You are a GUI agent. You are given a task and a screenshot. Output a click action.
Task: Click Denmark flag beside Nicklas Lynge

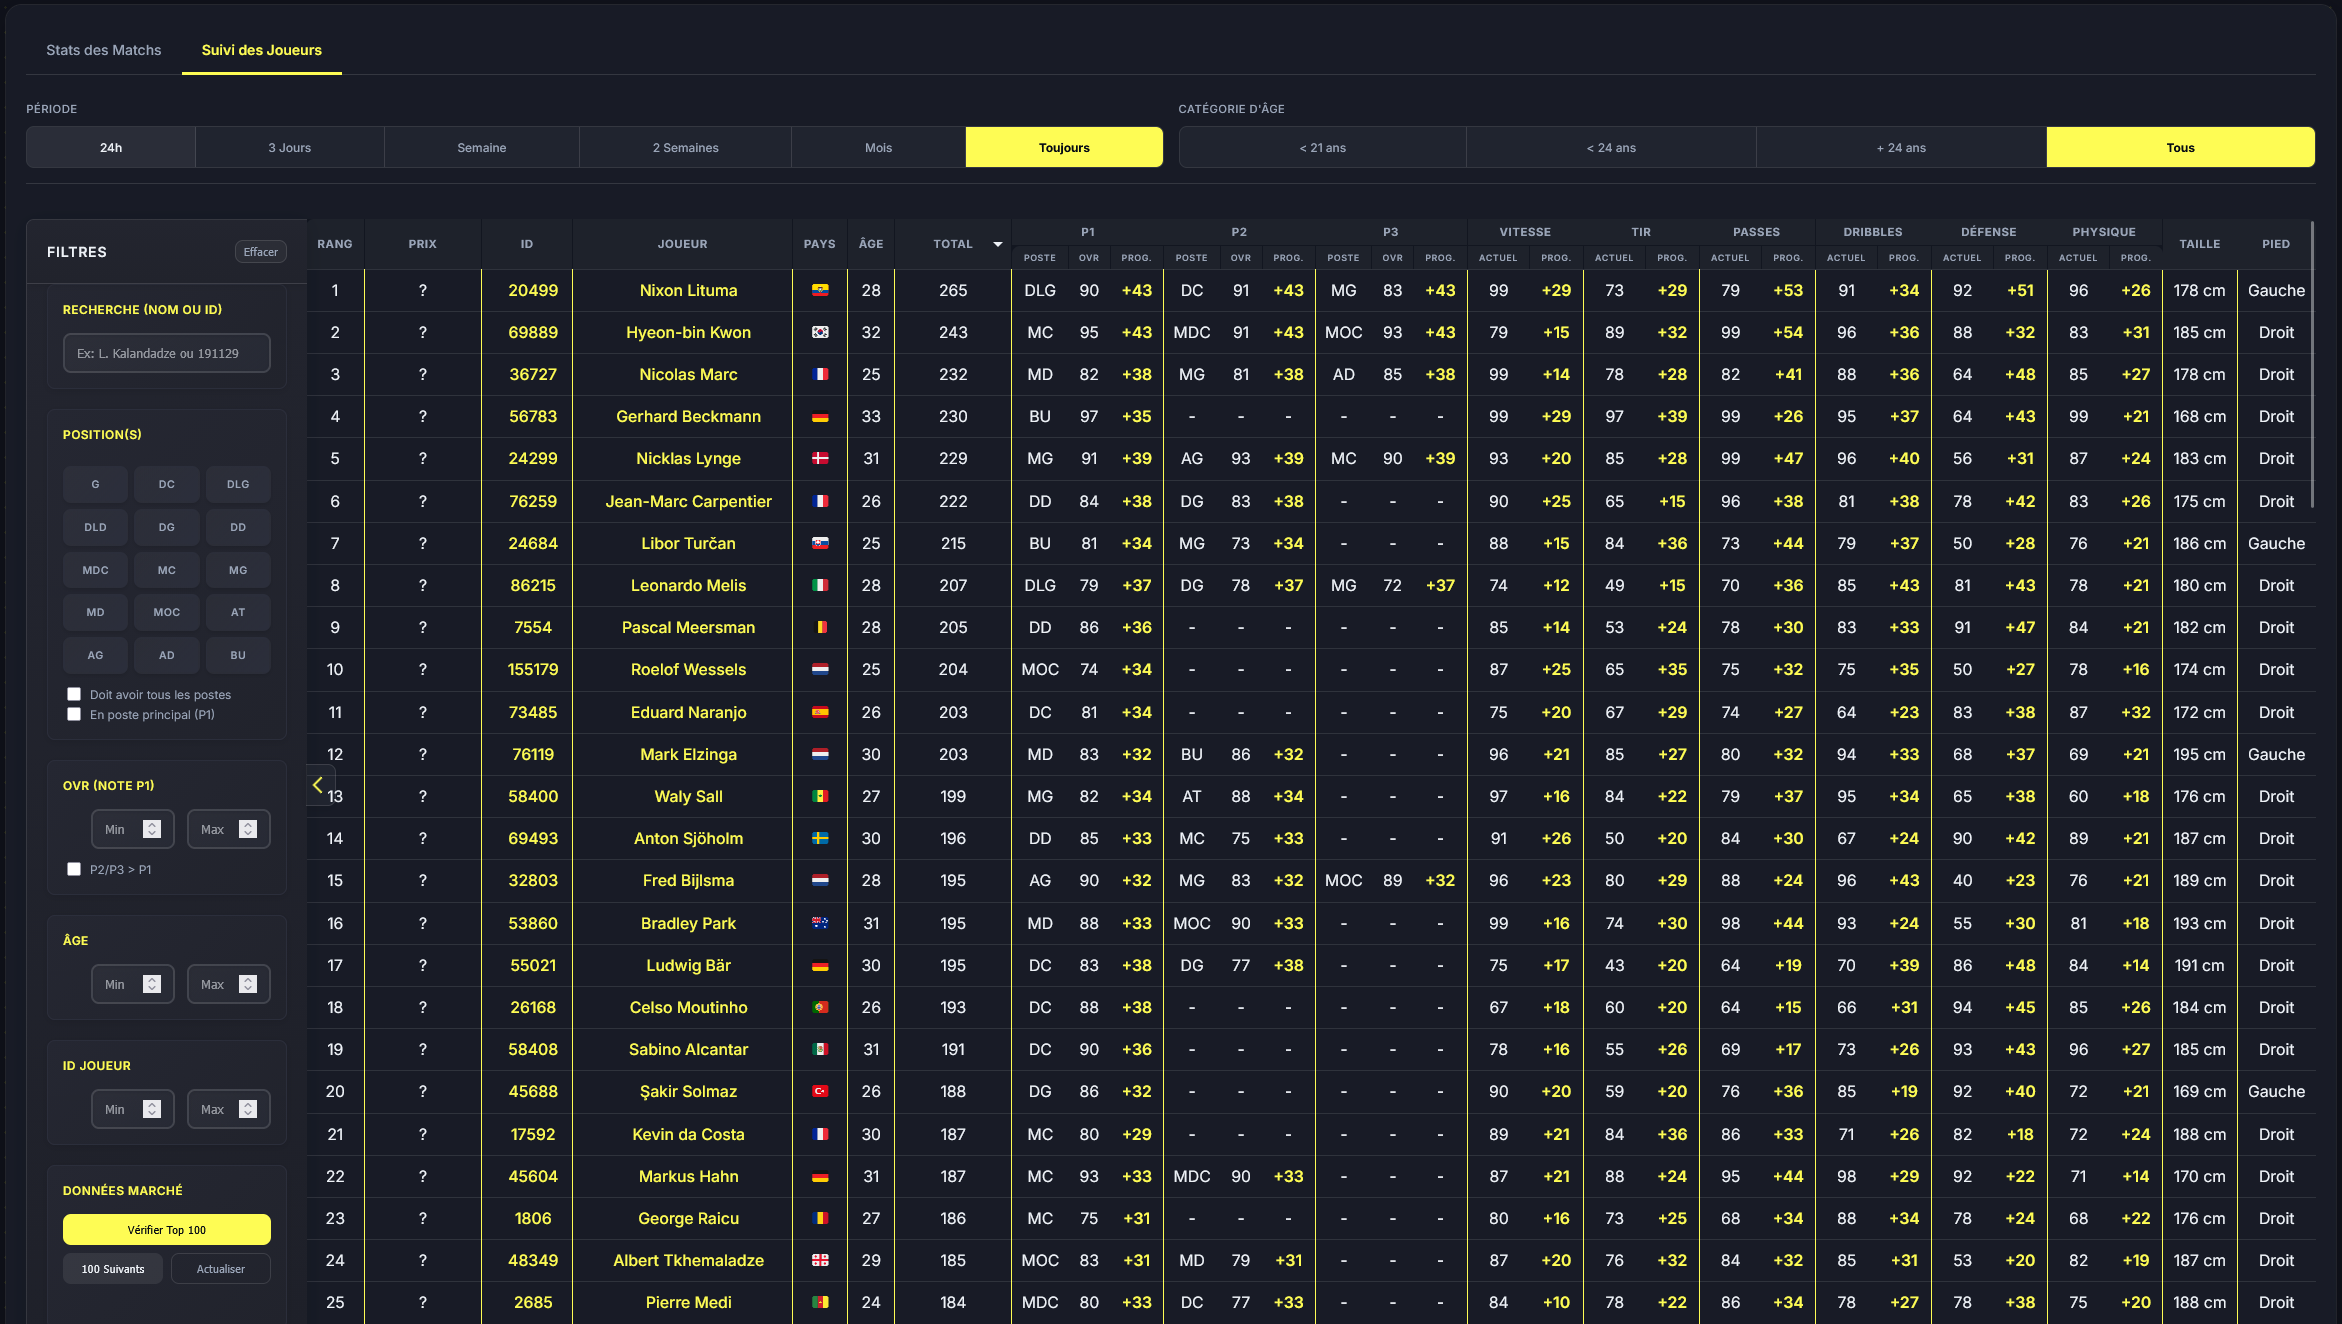820,458
